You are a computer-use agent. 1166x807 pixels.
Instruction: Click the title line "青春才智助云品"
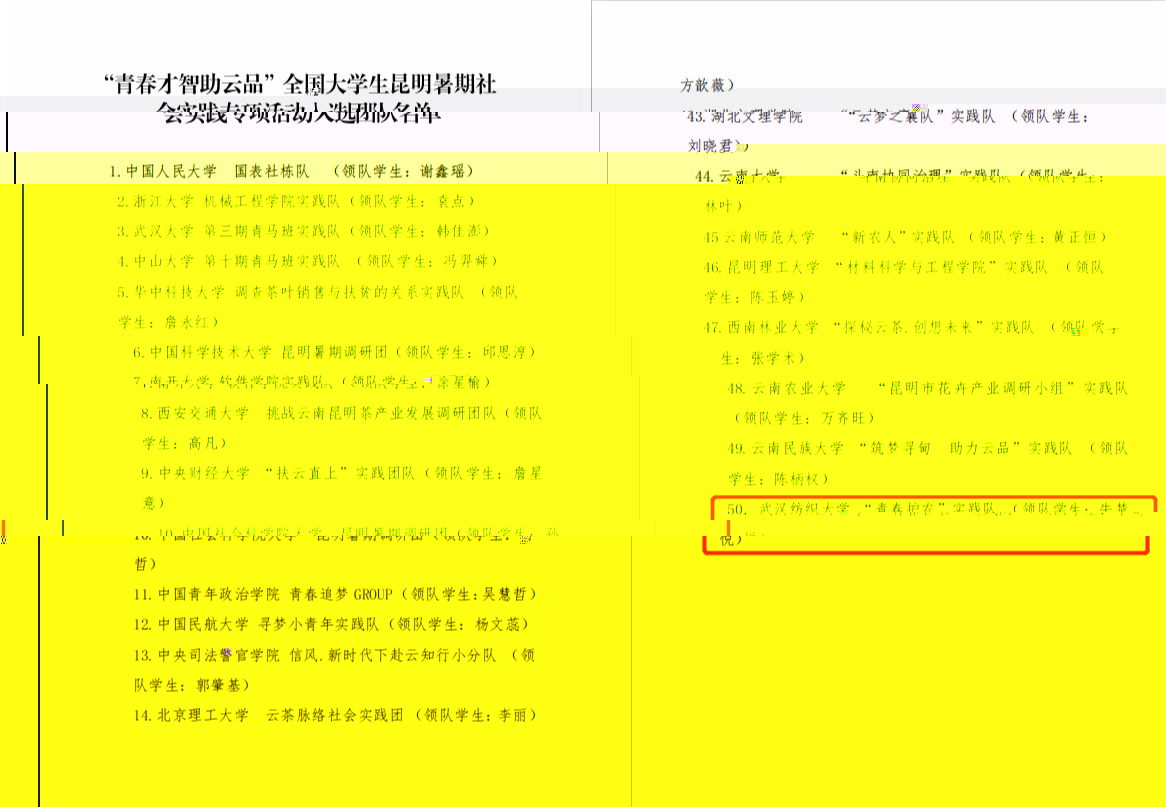coord(300,84)
